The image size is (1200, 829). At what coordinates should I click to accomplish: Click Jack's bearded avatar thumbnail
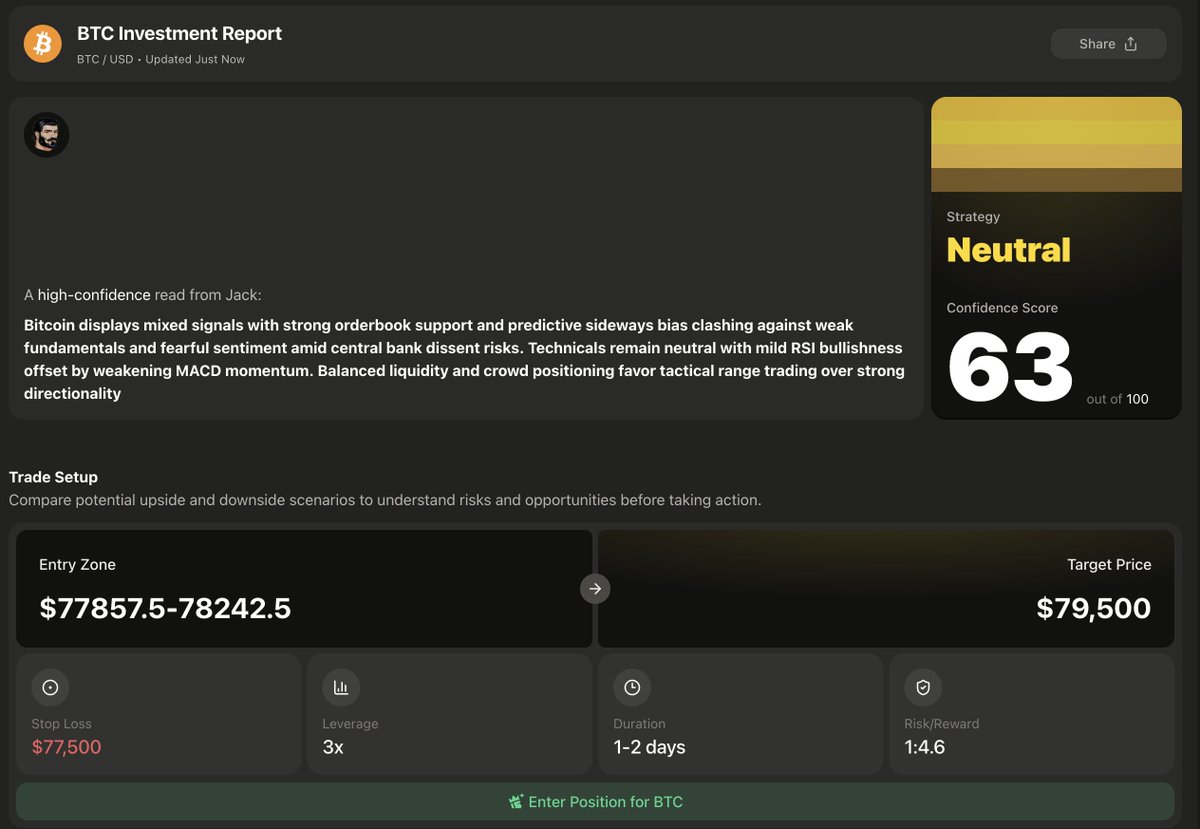tap(46, 135)
